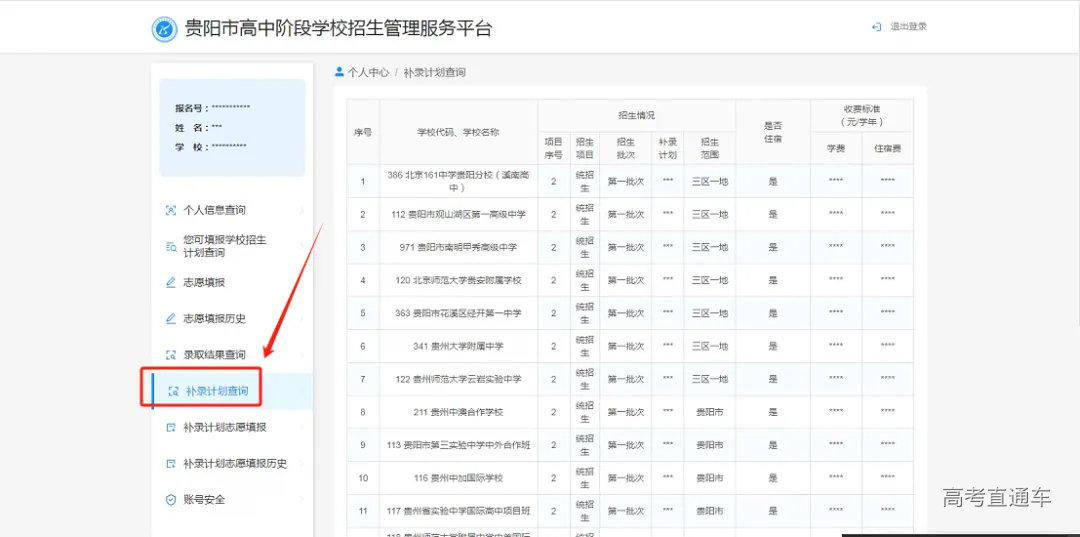Click the 志愿填报 pencil icon
This screenshot has width=1080, height=537.
point(172,282)
